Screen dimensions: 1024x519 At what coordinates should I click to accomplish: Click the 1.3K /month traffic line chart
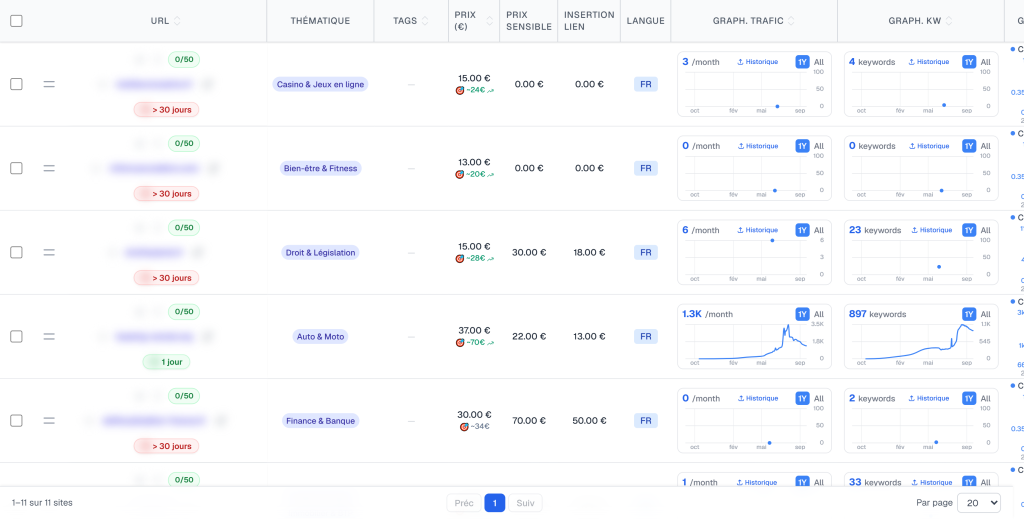click(x=751, y=342)
